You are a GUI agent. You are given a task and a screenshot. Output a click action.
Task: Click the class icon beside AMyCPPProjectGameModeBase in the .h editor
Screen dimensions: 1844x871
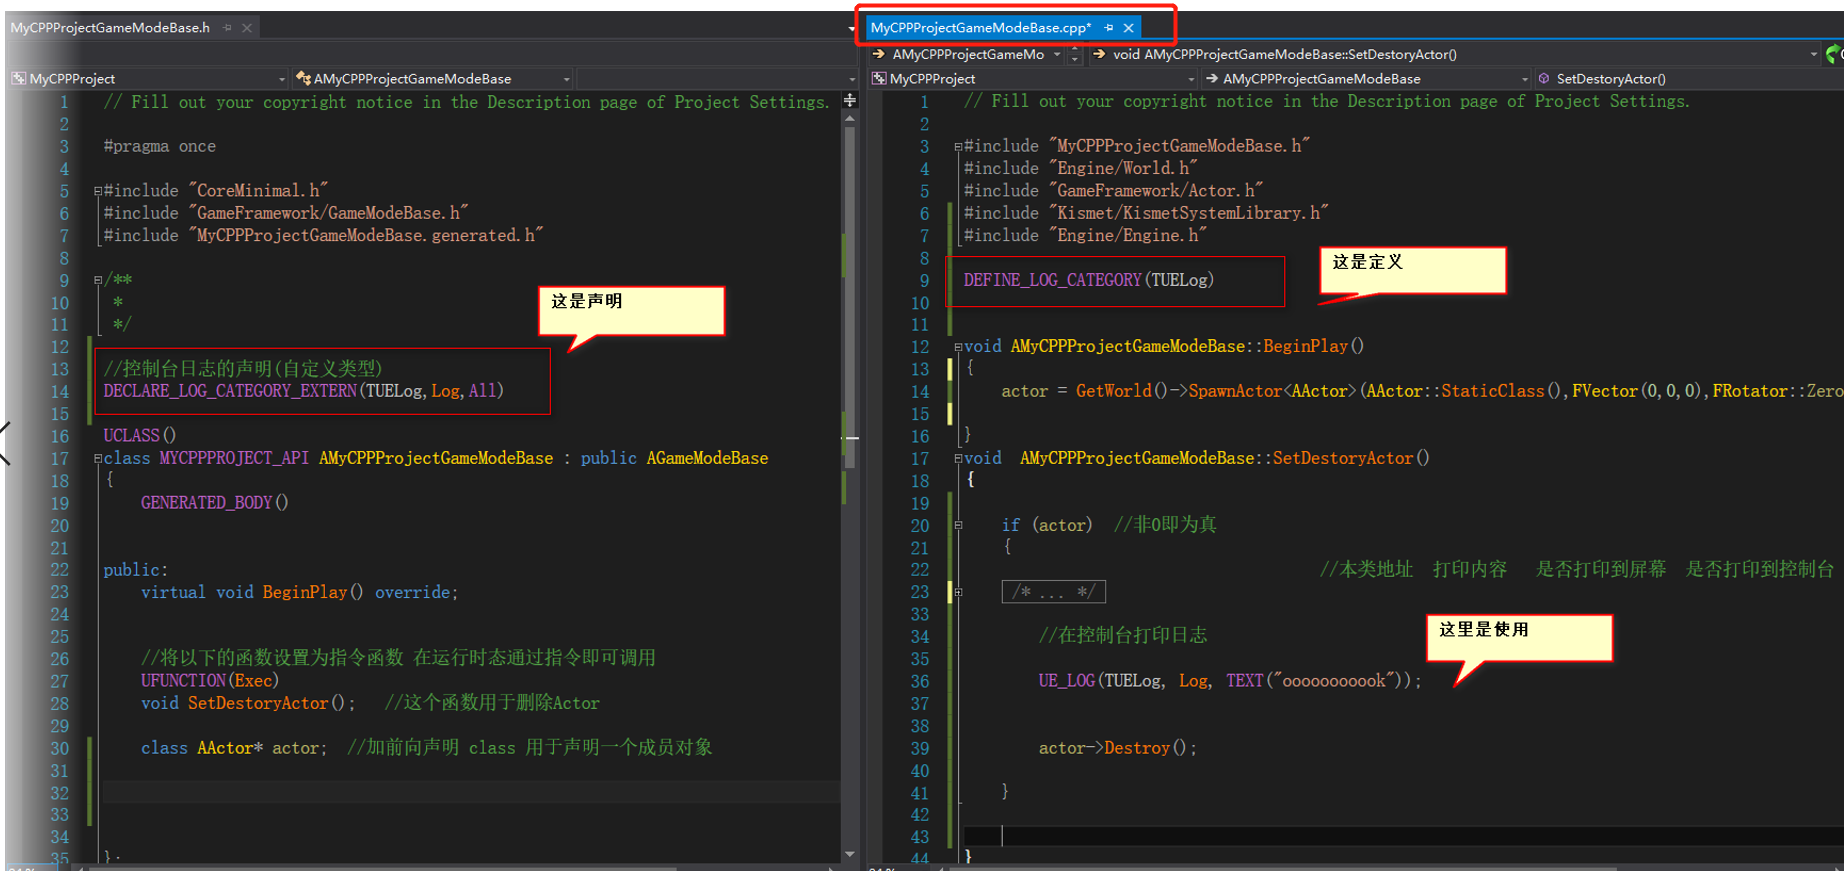[x=303, y=78]
